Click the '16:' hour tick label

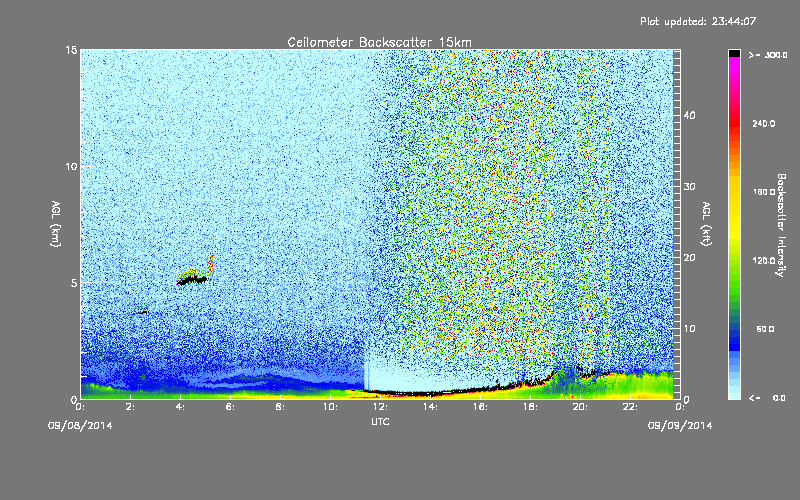[480, 407]
